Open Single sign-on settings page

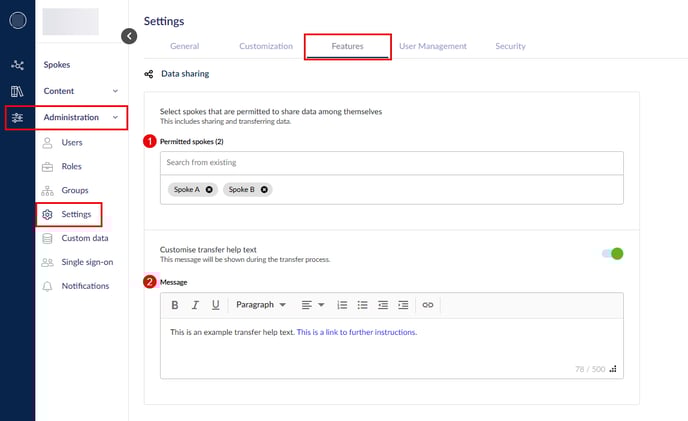click(87, 262)
